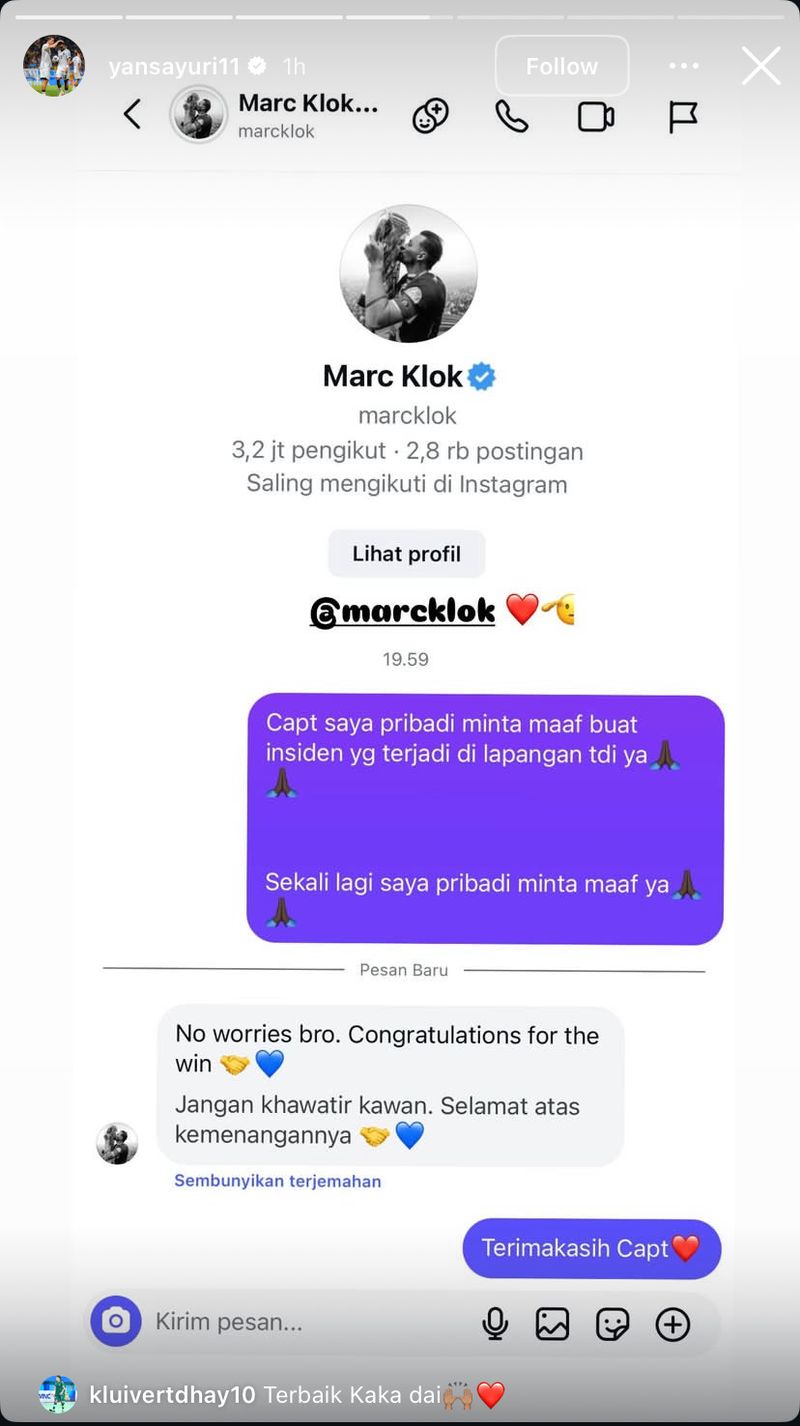Open the three-dot story options menu
The height and width of the screenshot is (1426, 800).
pos(684,65)
